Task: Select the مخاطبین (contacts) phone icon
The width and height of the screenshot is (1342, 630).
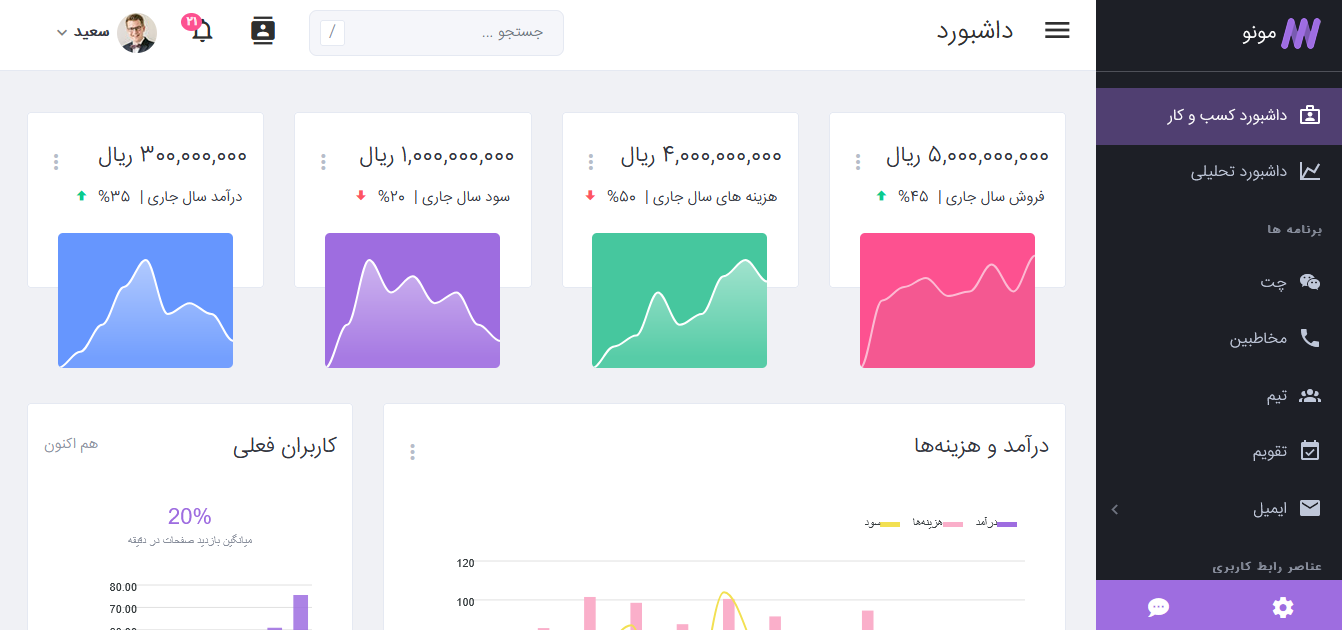Action: tap(1311, 338)
